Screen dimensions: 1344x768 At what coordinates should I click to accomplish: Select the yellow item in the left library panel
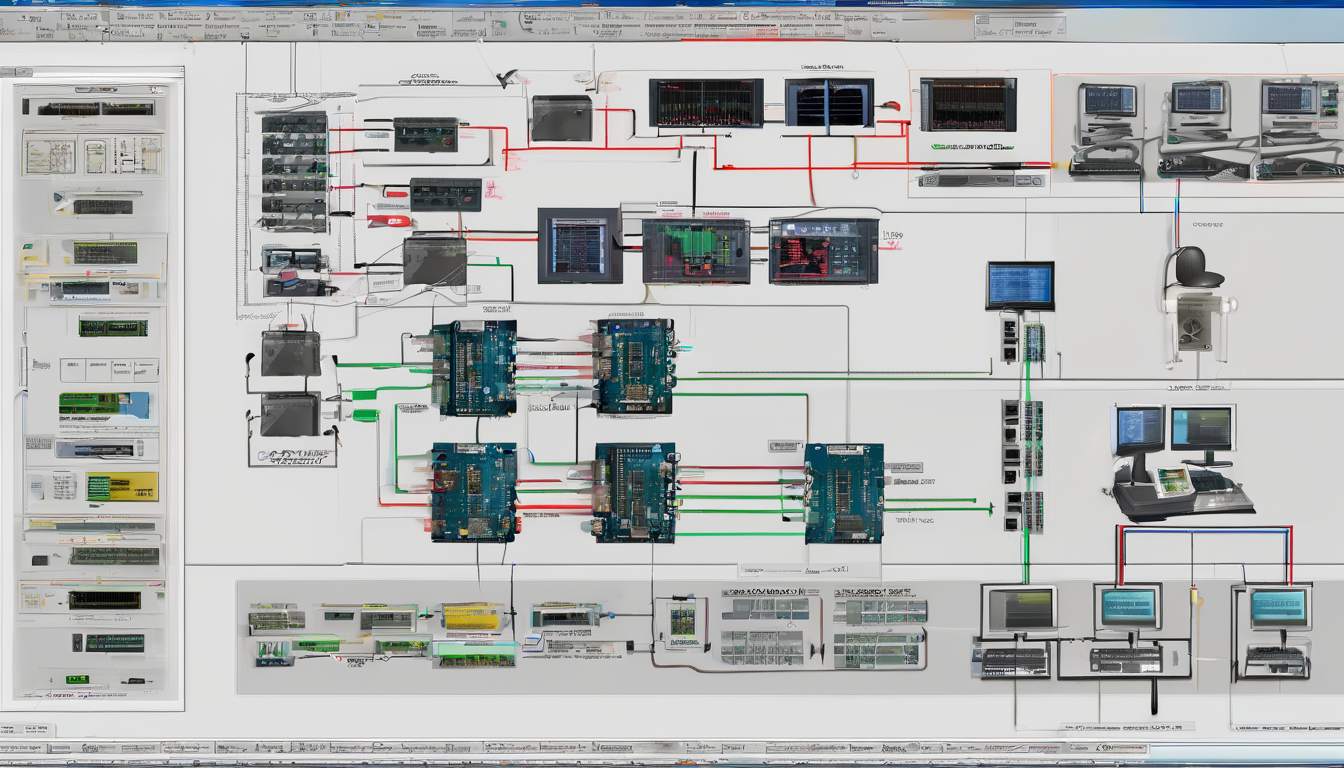[x=122, y=487]
